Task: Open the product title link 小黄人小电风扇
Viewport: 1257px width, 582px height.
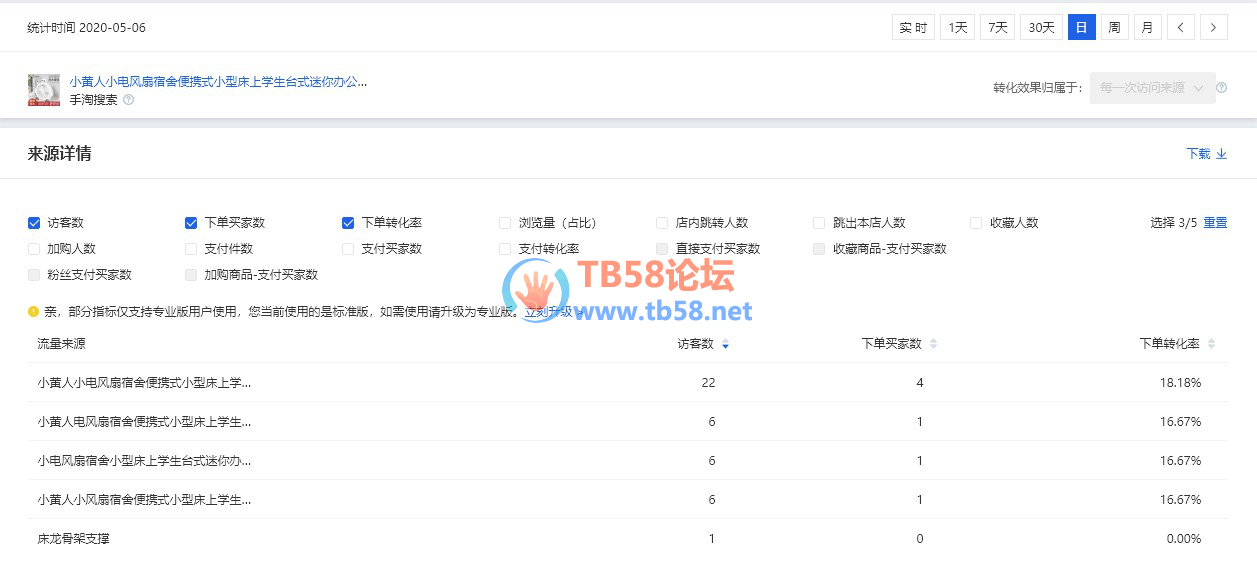Action: pyautogui.click(x=218, y=82)
